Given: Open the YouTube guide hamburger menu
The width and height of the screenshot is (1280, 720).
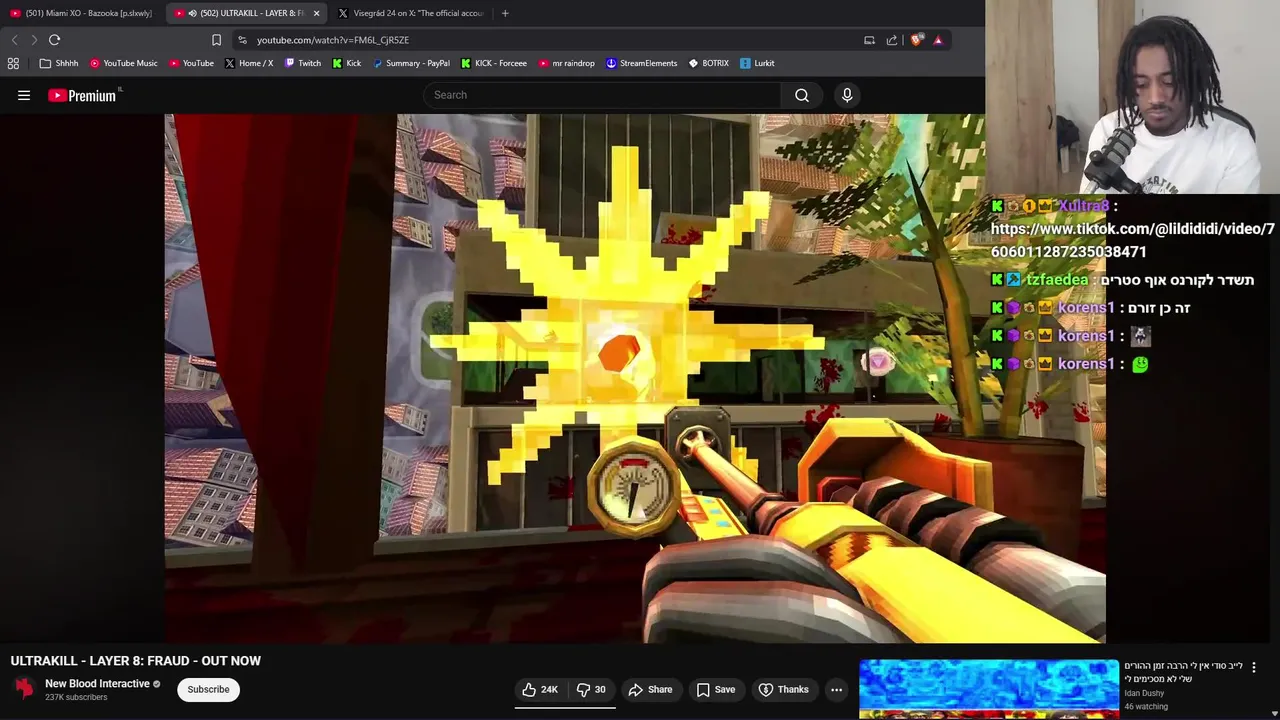Looking at the screenshot, I should (24, 95).
